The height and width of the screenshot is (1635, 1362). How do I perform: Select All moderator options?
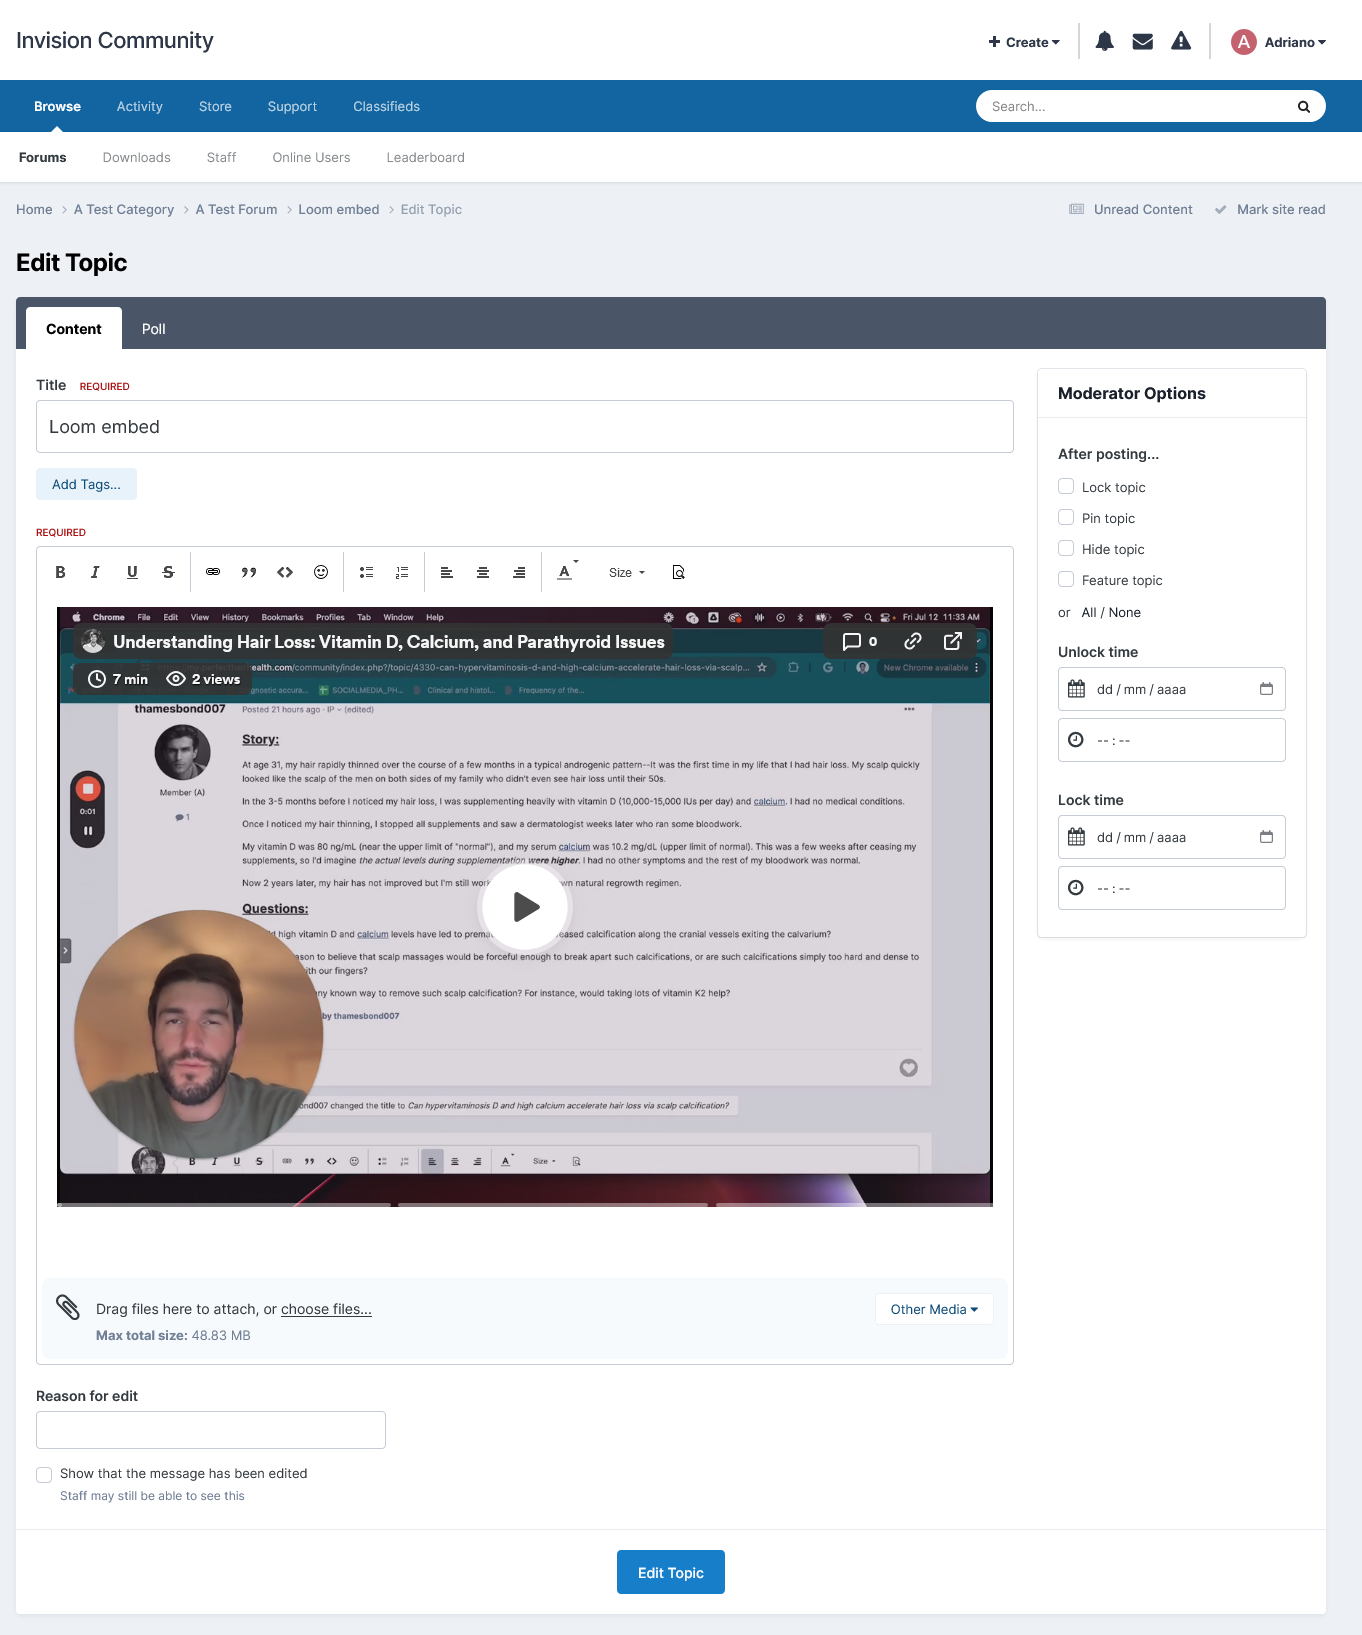1089,612
